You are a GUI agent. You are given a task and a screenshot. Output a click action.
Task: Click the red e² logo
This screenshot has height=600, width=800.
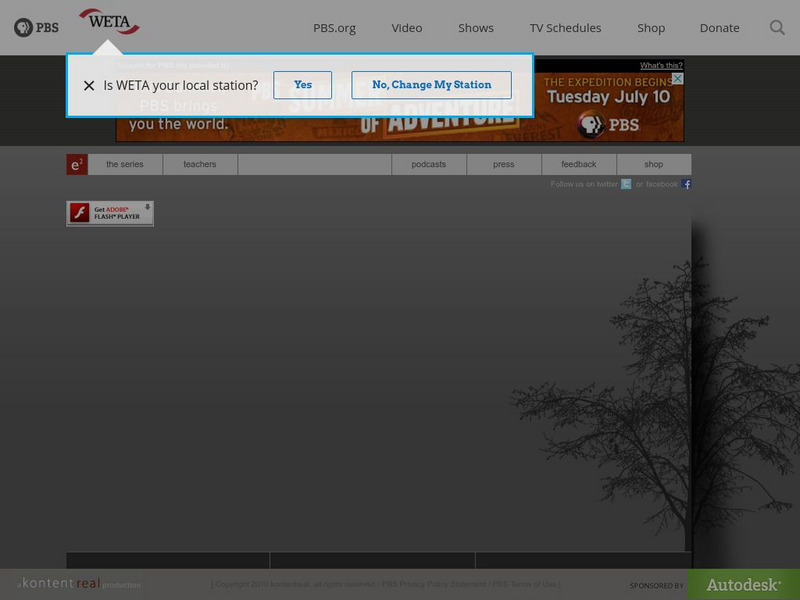(77, 164)
